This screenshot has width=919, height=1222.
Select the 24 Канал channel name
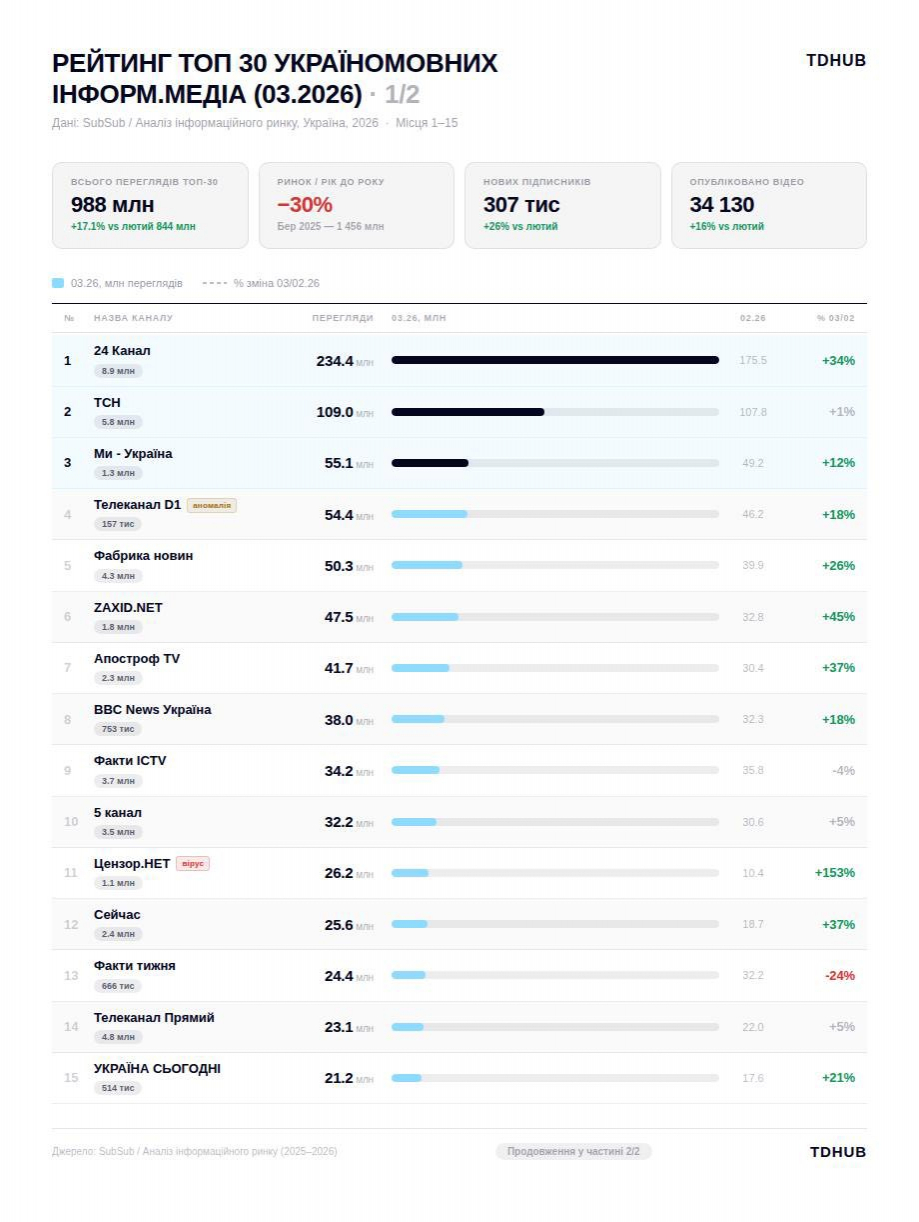pyautogui.click(x=122, y=351)
